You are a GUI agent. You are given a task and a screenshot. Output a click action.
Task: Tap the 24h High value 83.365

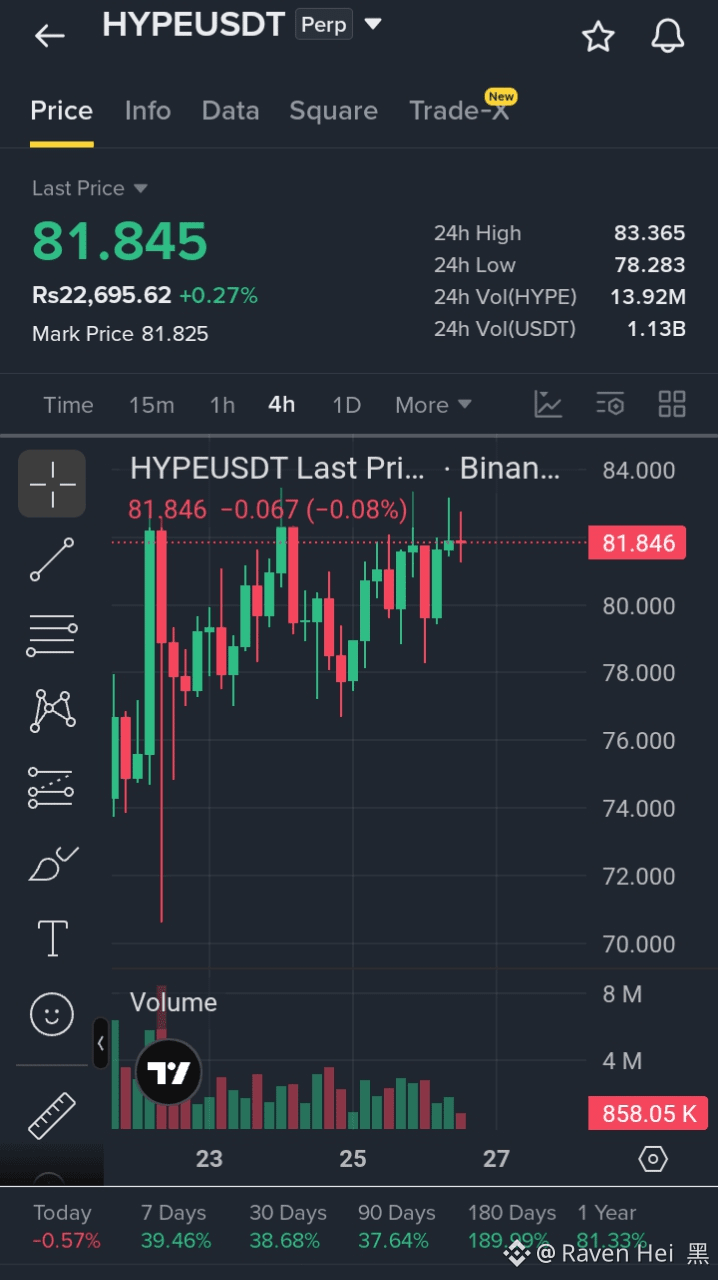click(x=650, y=233)
